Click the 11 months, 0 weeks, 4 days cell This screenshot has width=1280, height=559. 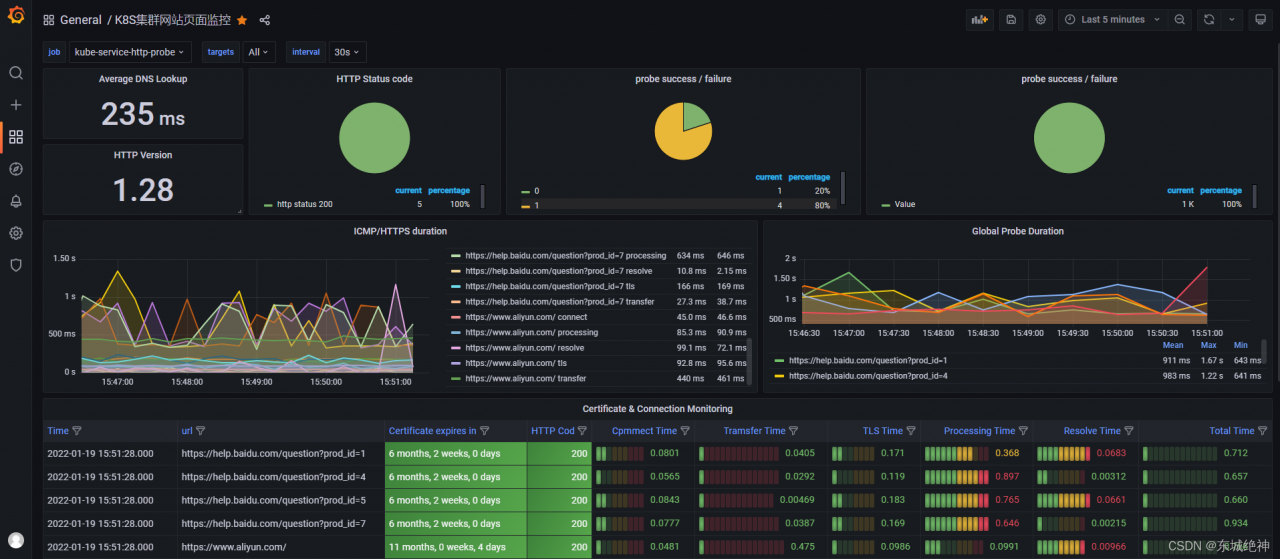coord(456,547)
